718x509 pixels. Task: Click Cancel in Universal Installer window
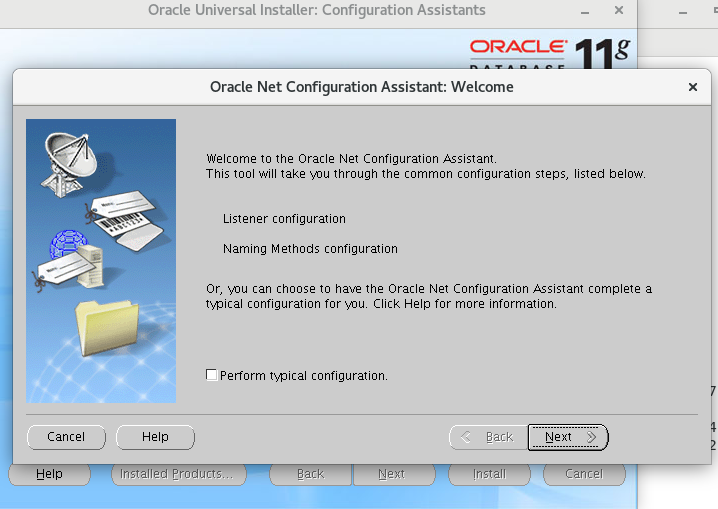584,474
